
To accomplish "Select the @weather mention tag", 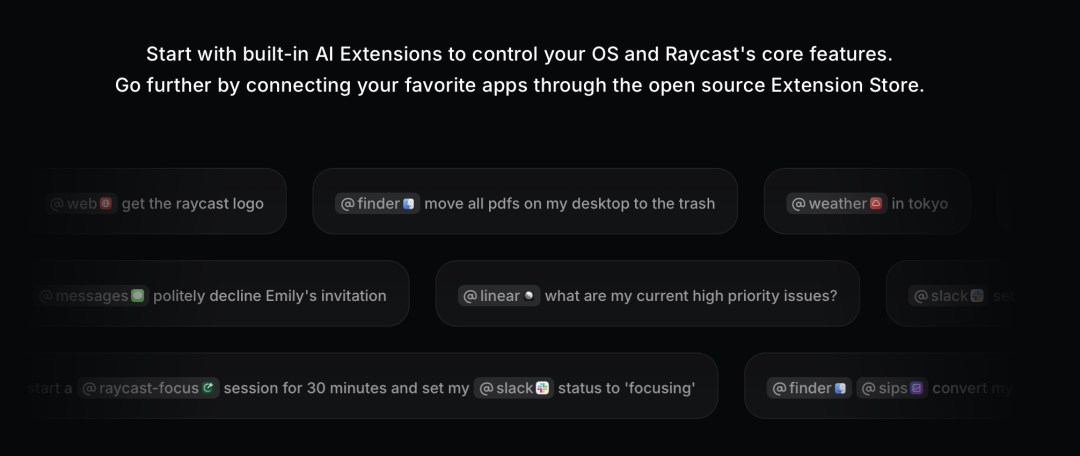I will 837,203.
